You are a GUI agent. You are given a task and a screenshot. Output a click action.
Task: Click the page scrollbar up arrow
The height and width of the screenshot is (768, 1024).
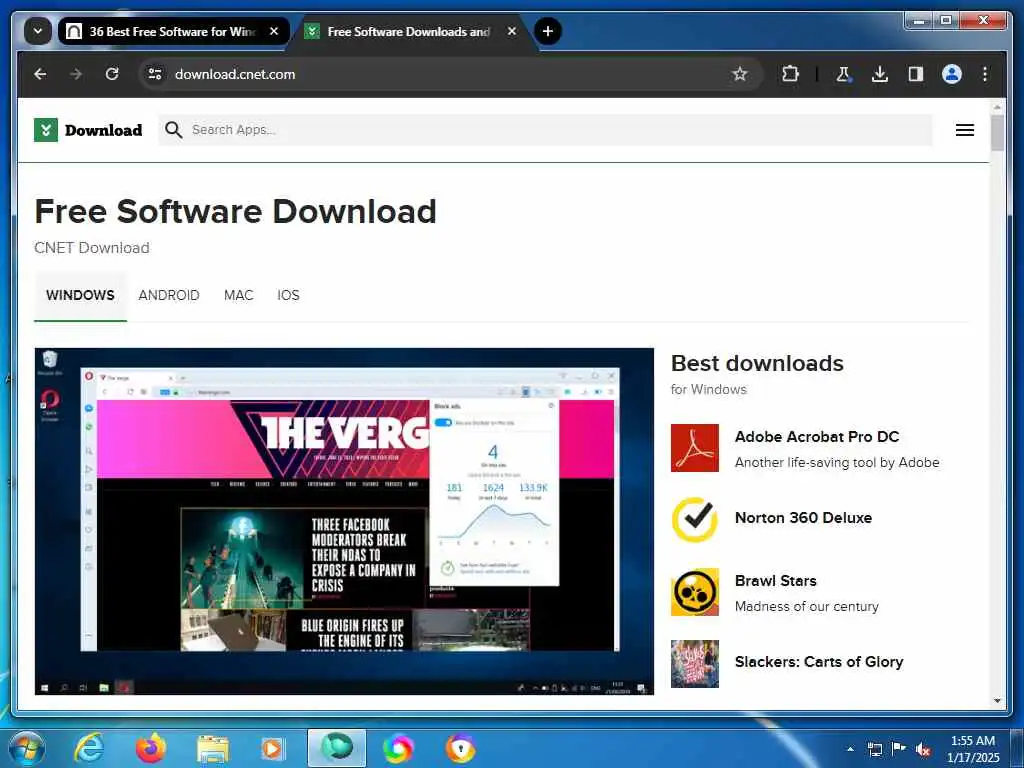(x=997, y=106)
